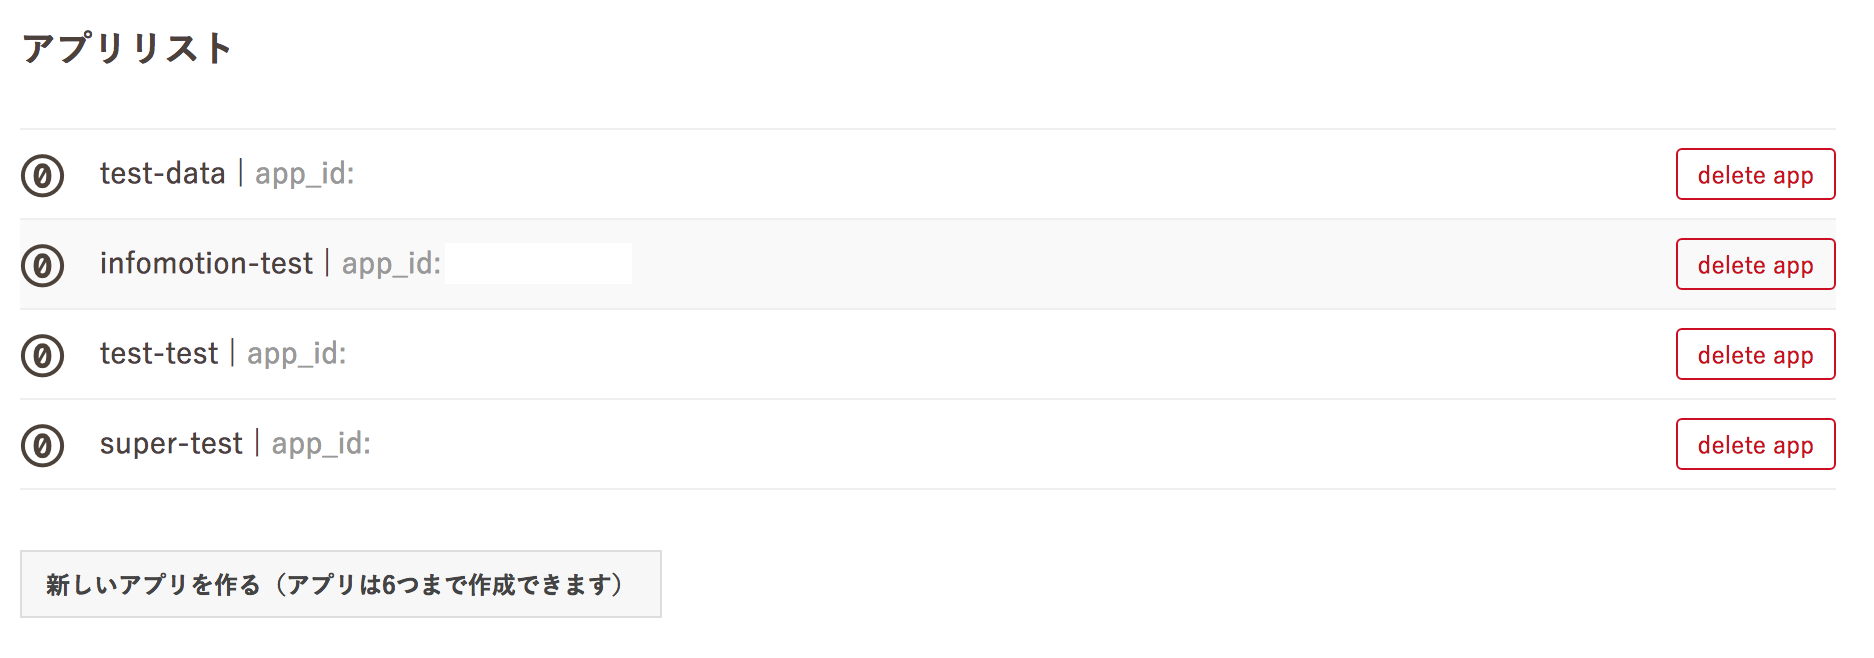The height and width of the screenshot is (658, 1874).
Task: Click the アプリリスト heading
Action: (x=127, y=48)
